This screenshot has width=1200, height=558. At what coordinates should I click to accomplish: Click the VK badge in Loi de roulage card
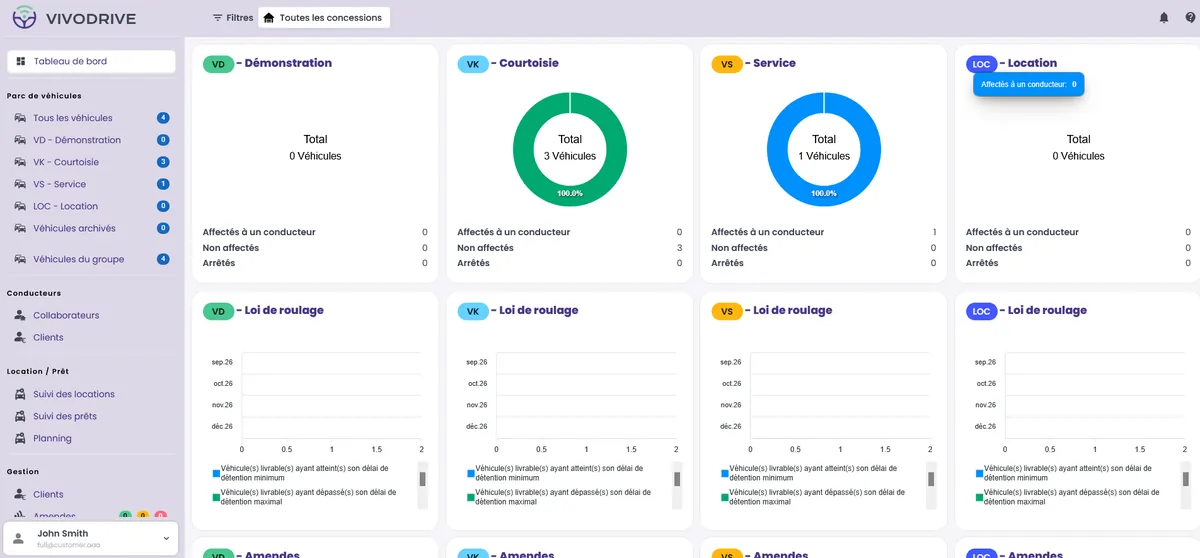pos(473,311)
